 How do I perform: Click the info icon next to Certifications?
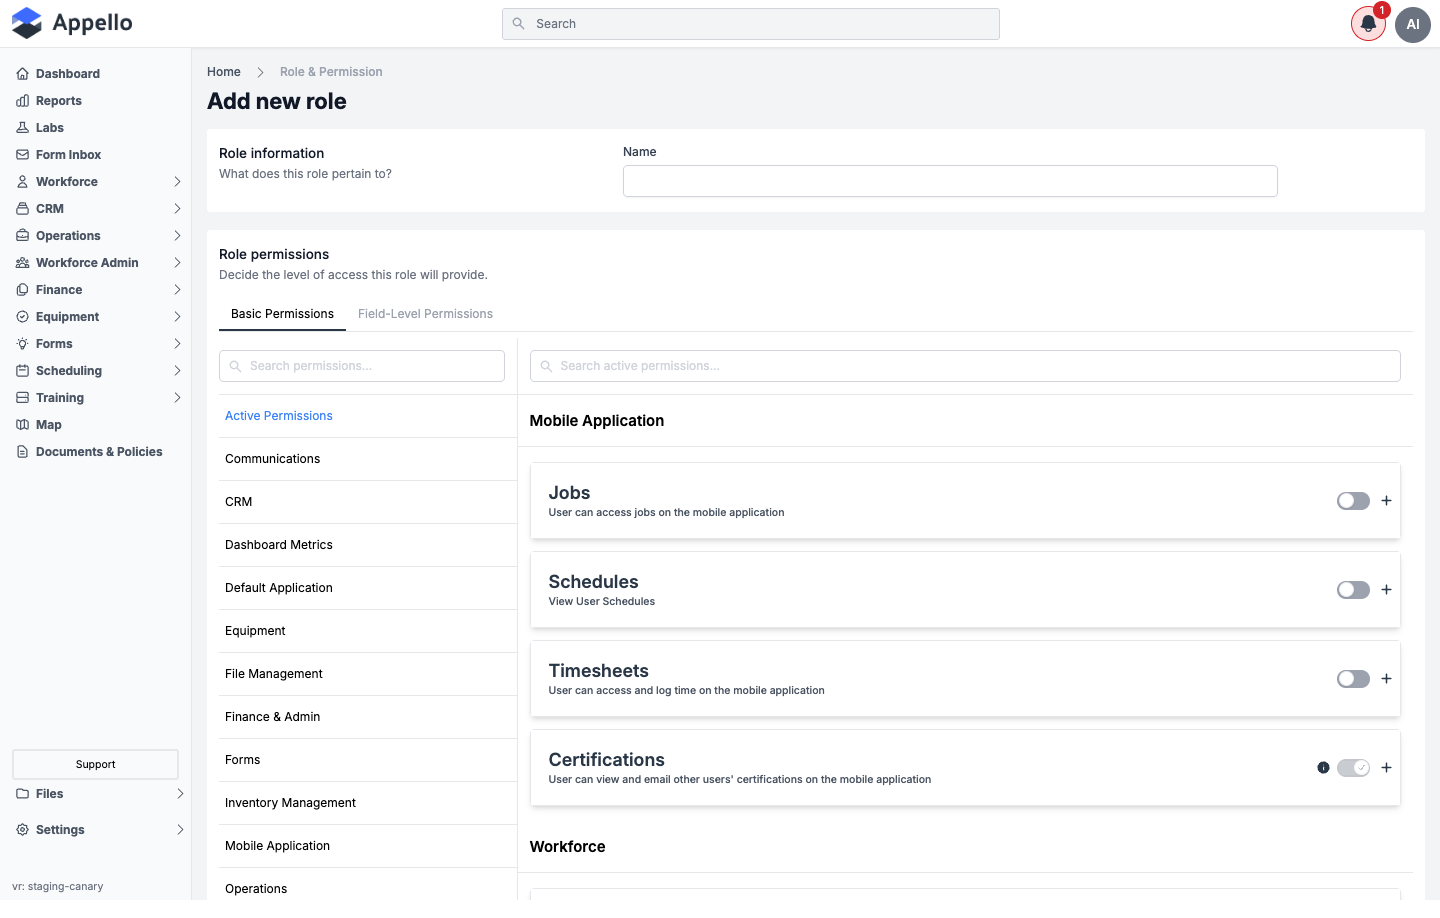(x=1323, y=768)
